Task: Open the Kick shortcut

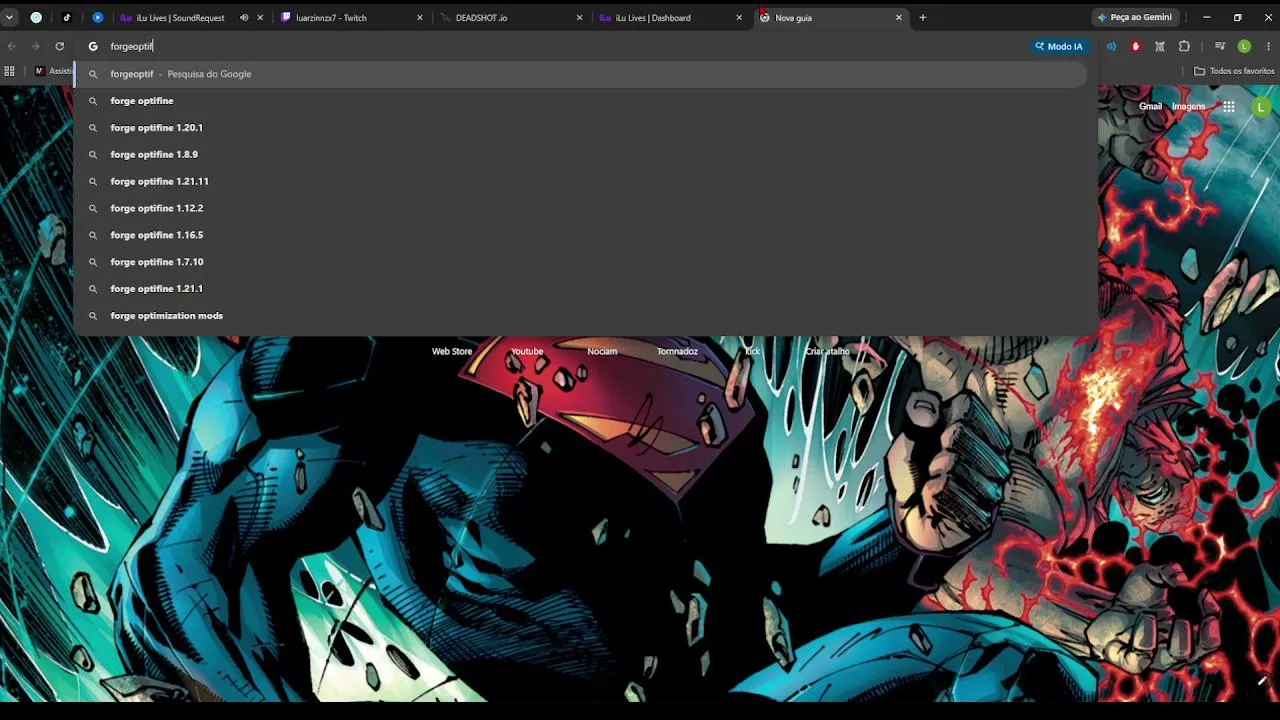Action: pos(752,351)
